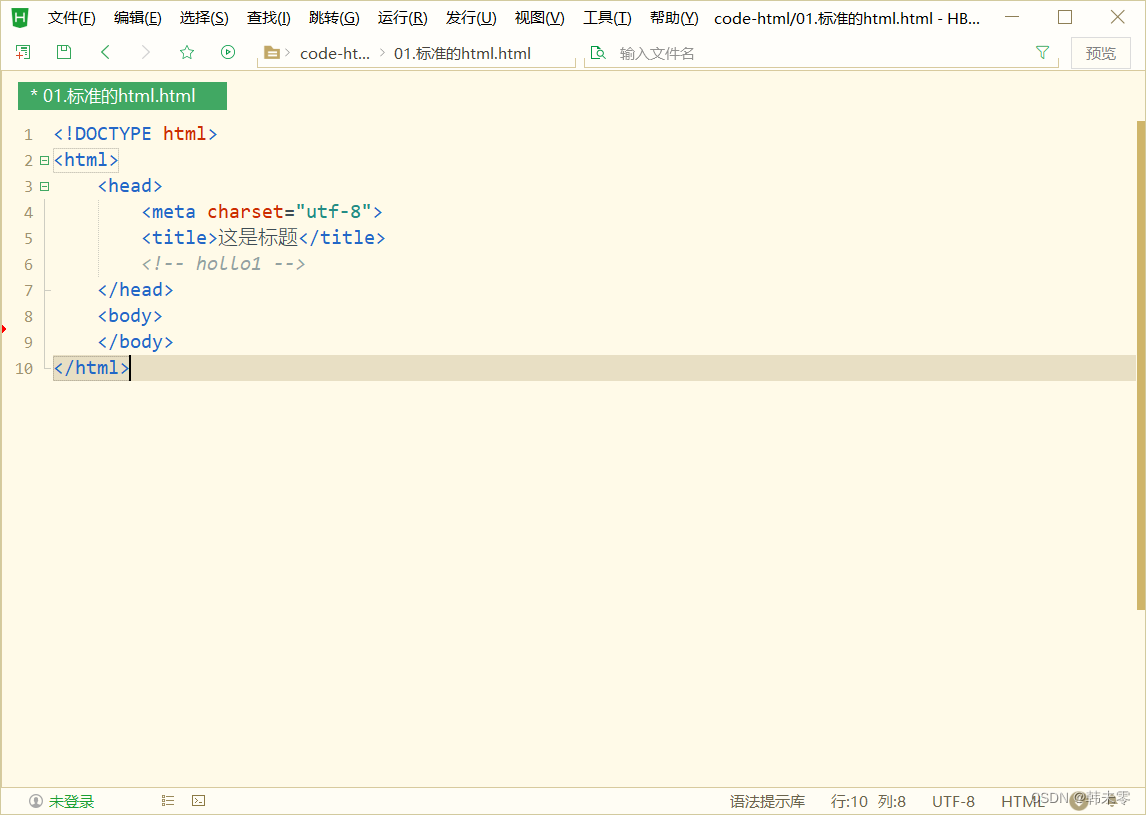Click the filter funnel icon
Image resolution: width=1146 pixels, height=815 pixels.
[x=1042, y=52]
